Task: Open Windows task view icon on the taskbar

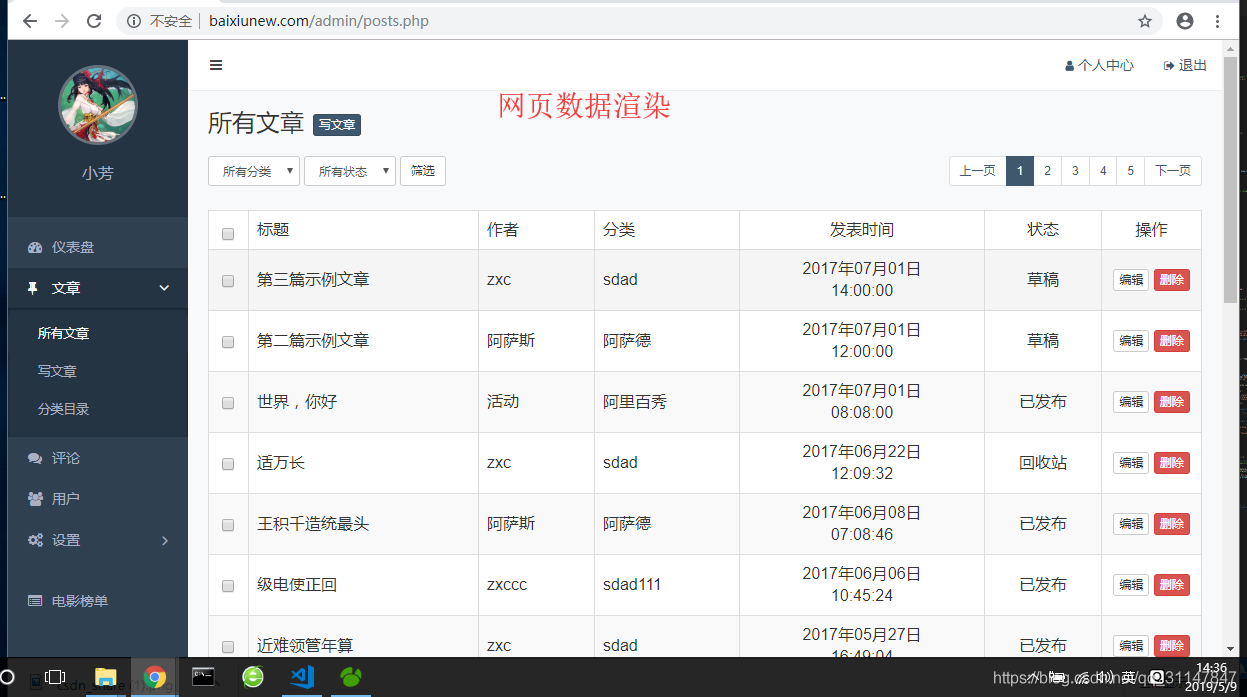Action: (x=56, y=677)
